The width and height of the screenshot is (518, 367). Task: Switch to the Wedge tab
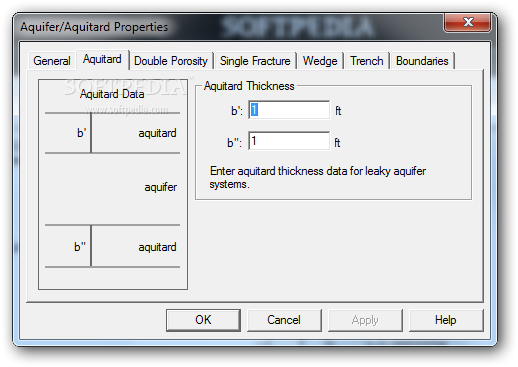(x=320, y=61)
